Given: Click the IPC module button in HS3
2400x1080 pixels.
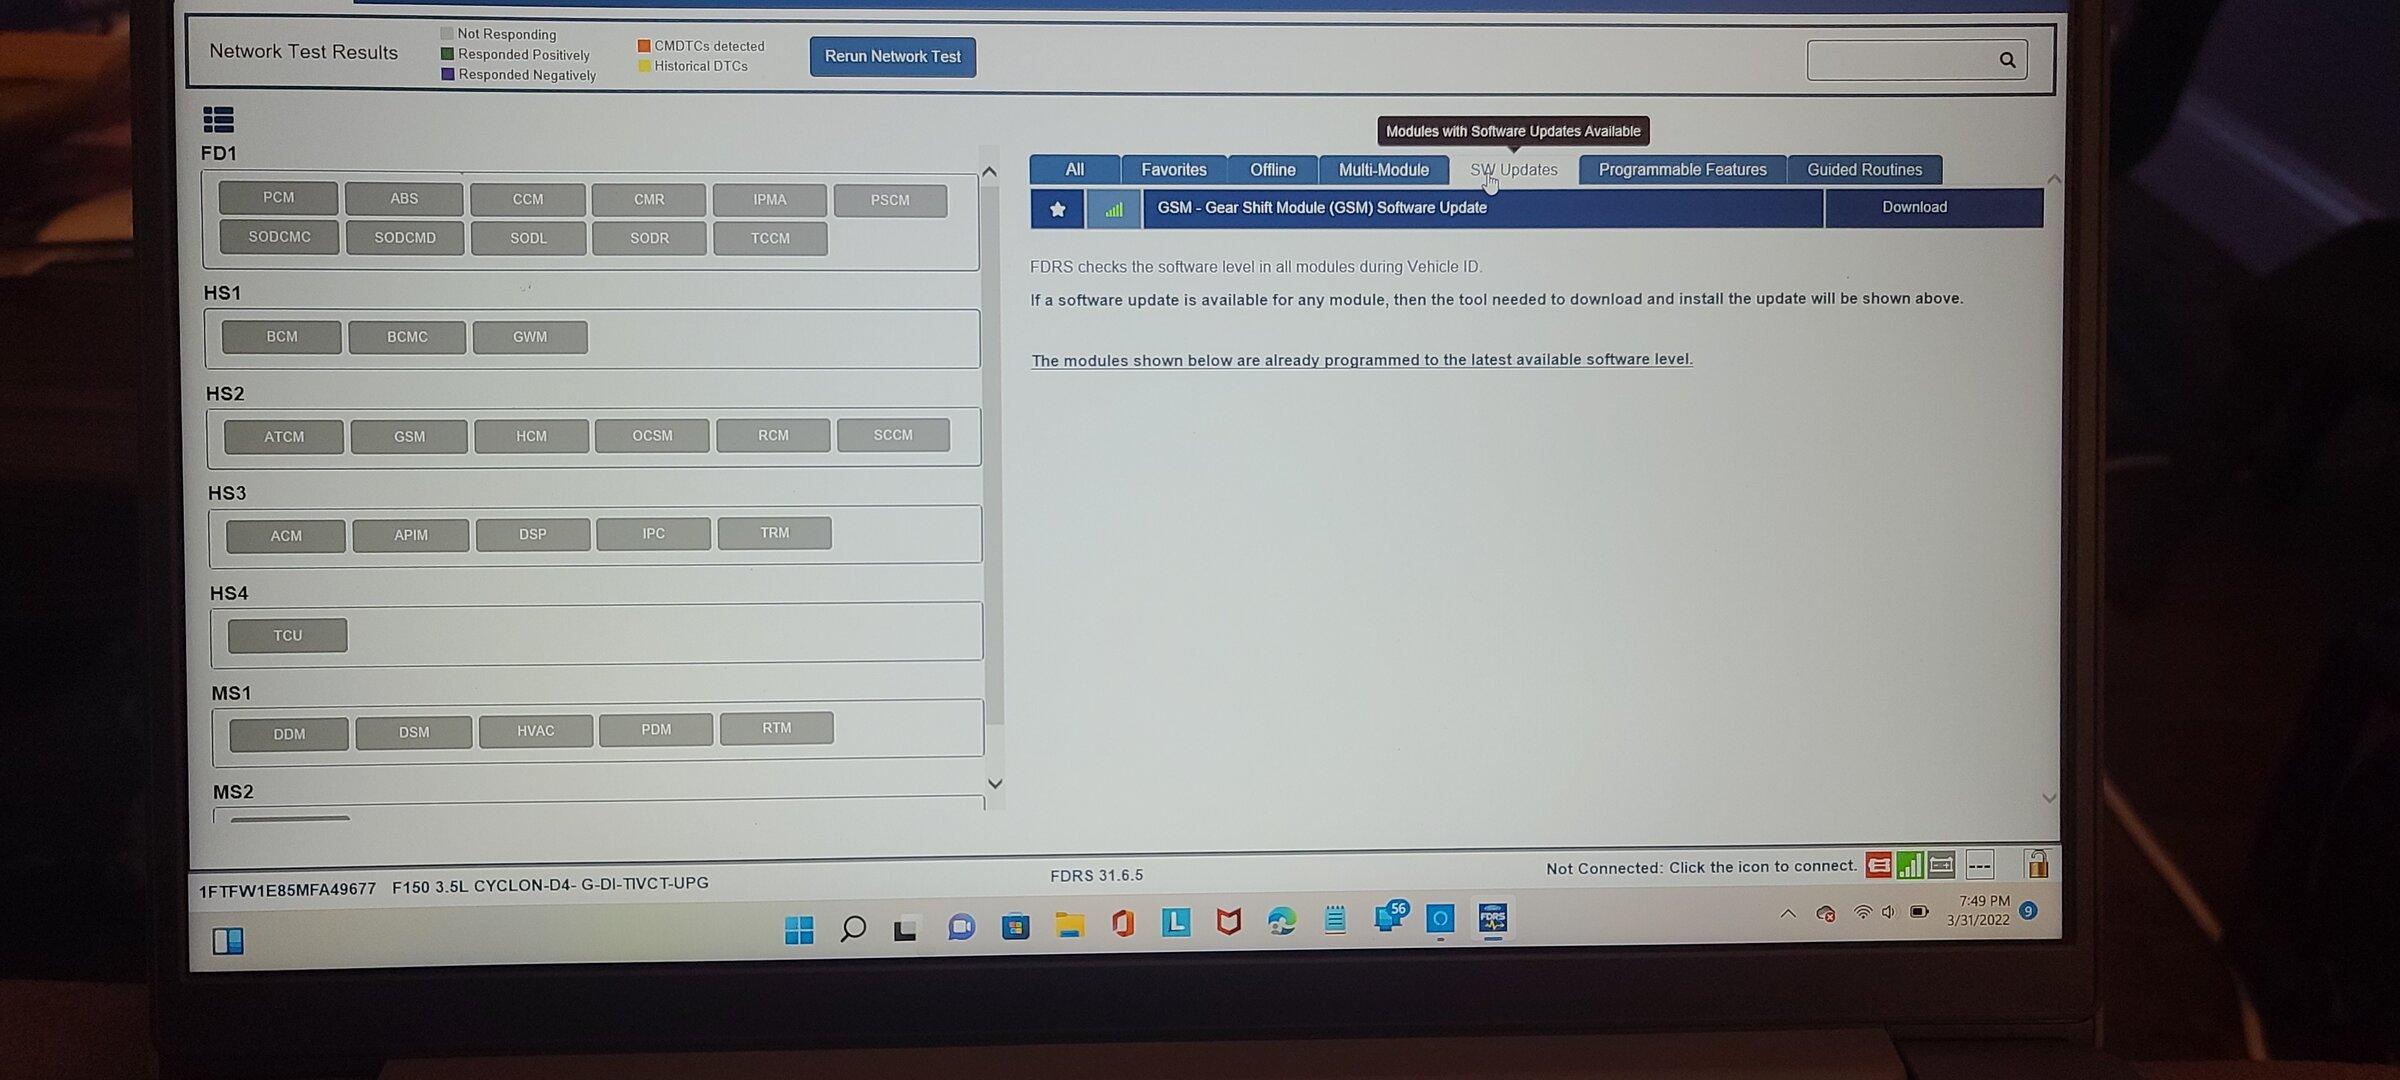Looking at the screenshot, I should pos(652,532).
